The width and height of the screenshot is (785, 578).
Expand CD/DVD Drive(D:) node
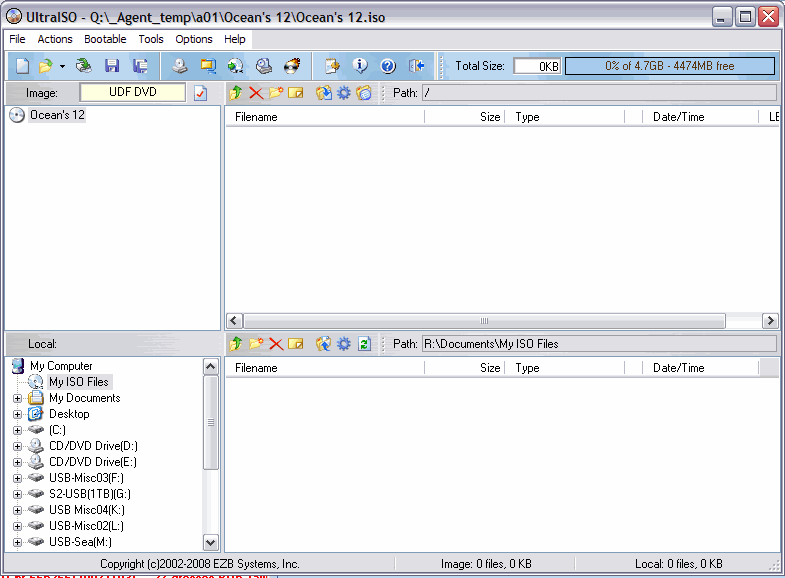pos(18,446)
